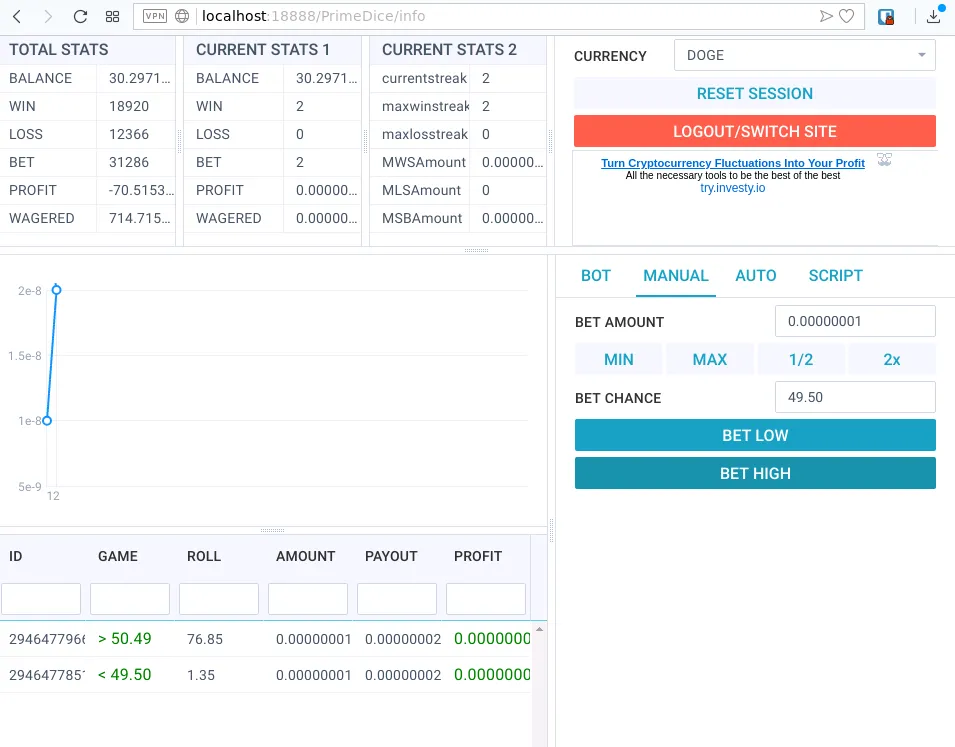Click TOTAL STATS LOSS value 12366
Image resolution: width=955 pixels, height=747 pixels.
pos(129,134)
